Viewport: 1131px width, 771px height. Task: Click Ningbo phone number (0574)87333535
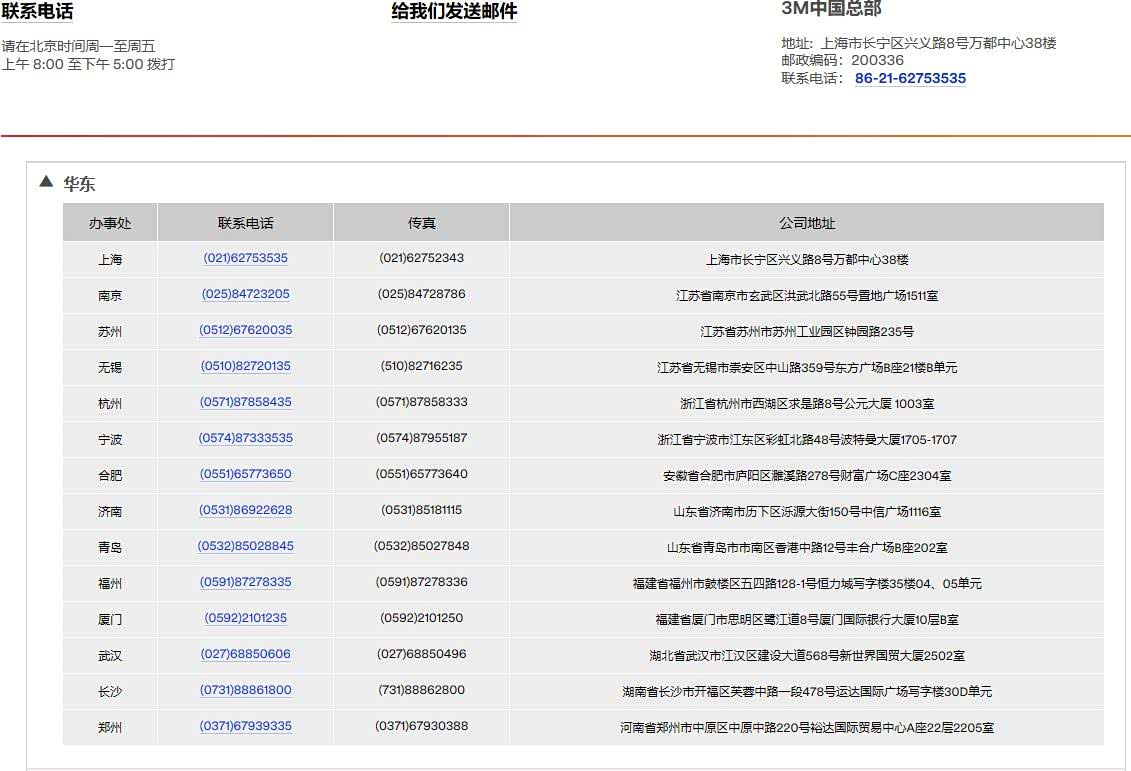(x=245, y=438)
